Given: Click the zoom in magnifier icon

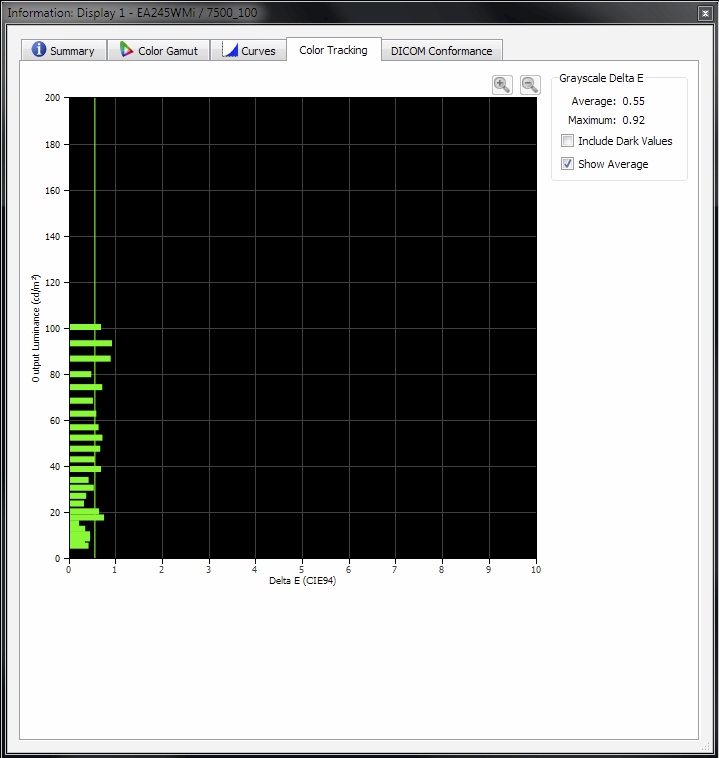Looking at the screenshot, I should (502, 85).
